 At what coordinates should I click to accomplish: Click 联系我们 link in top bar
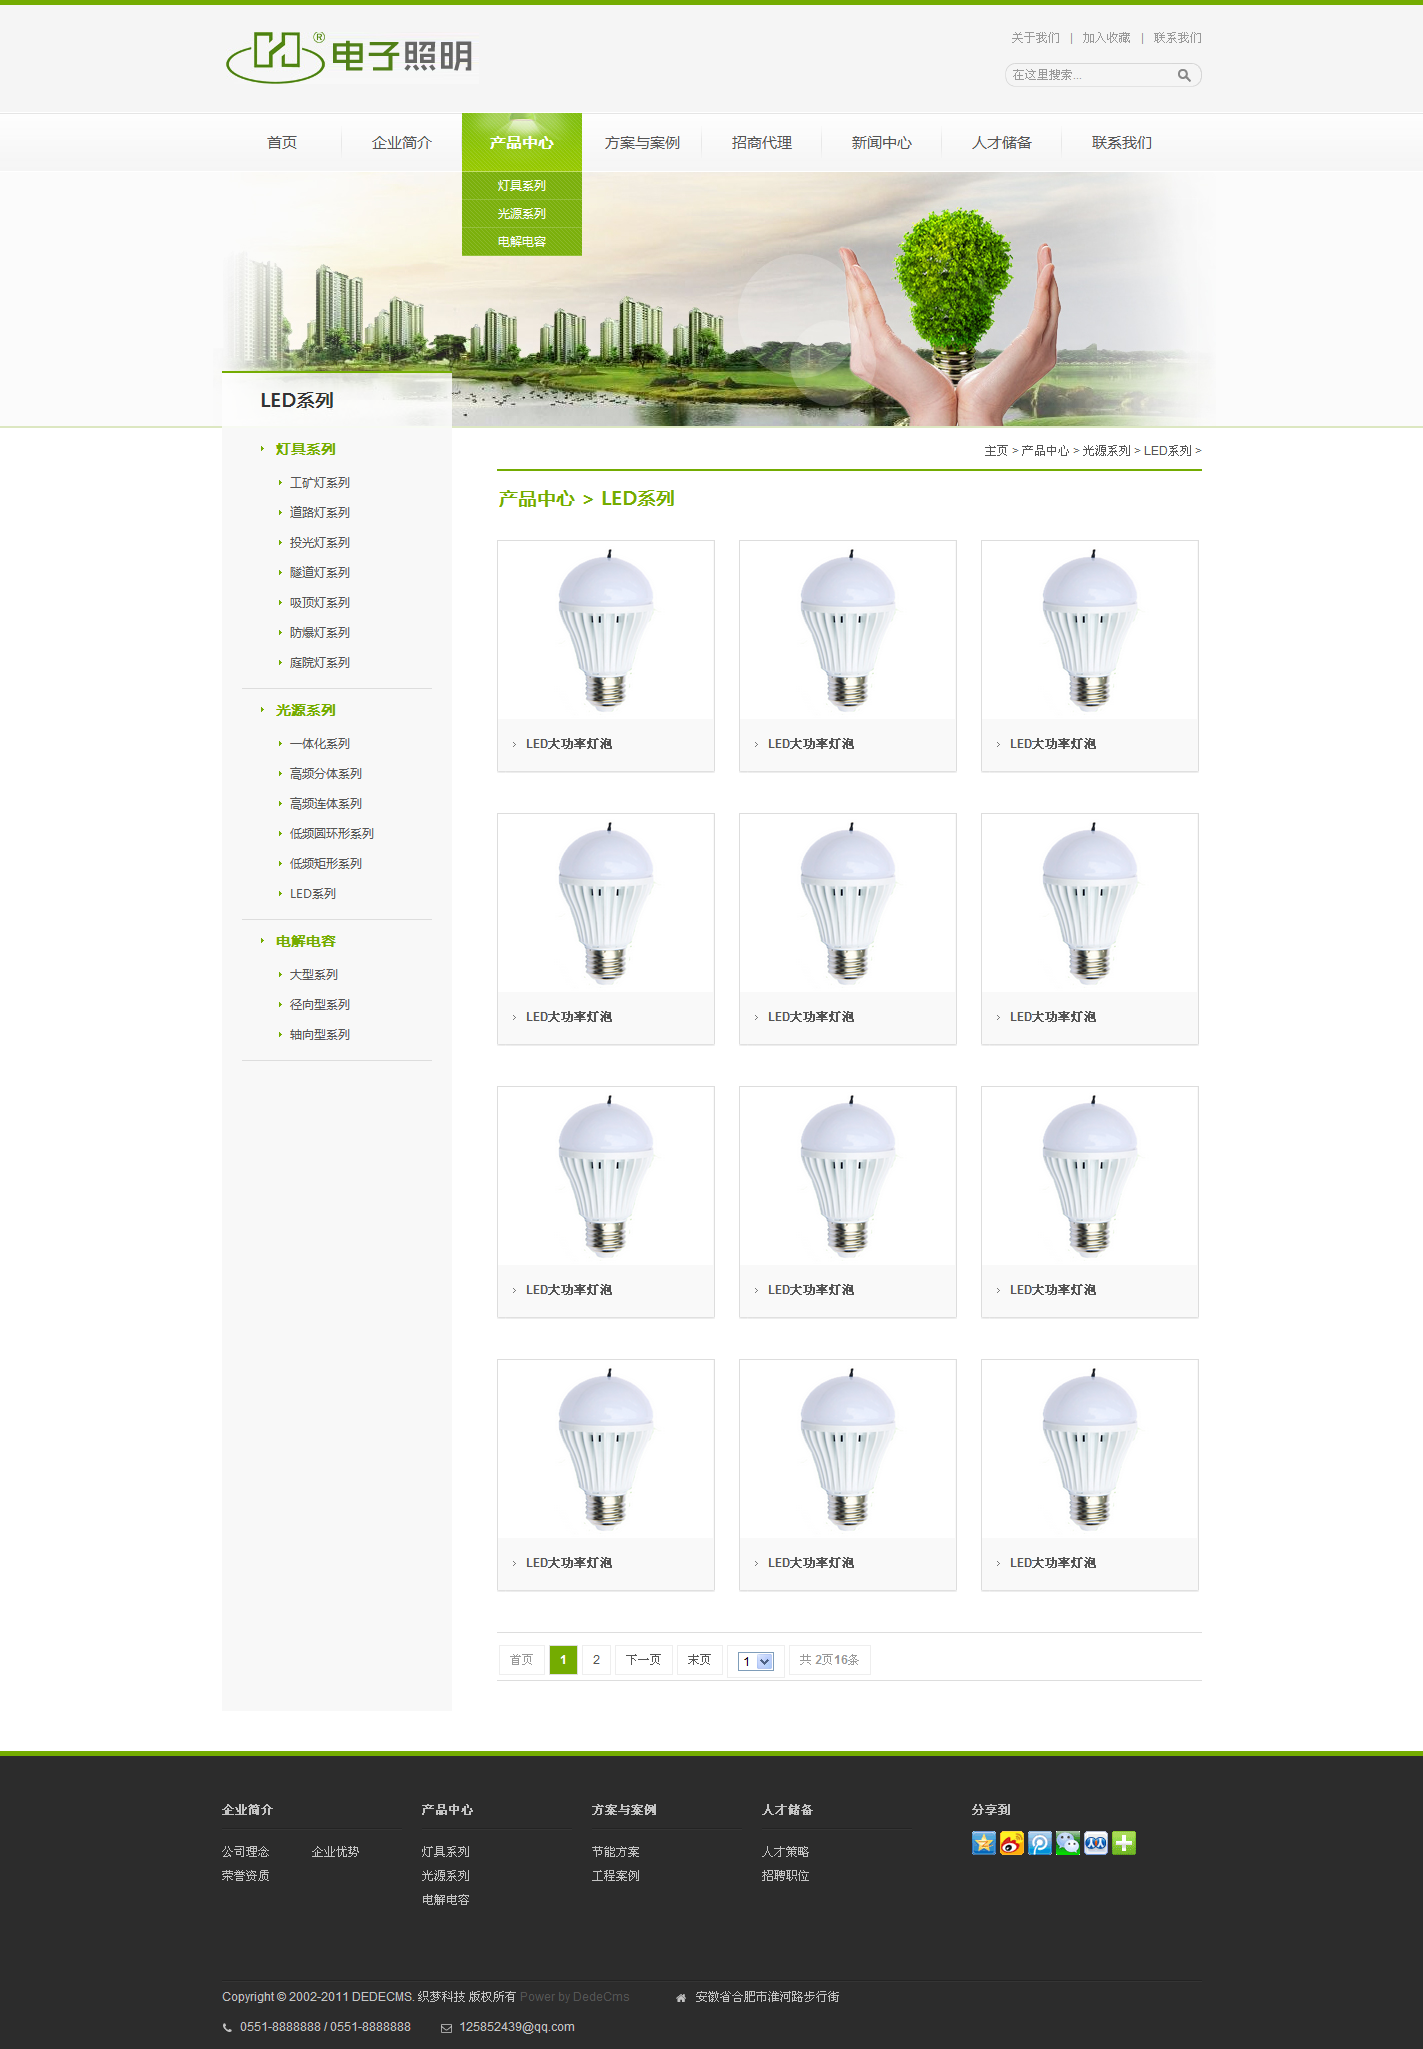coord(1177,38)
